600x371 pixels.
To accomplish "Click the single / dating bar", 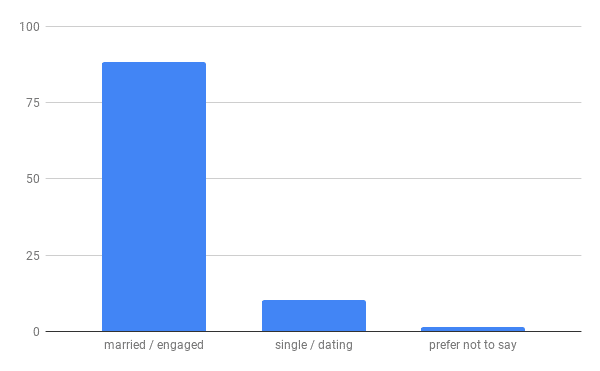I will pos(314,316).
